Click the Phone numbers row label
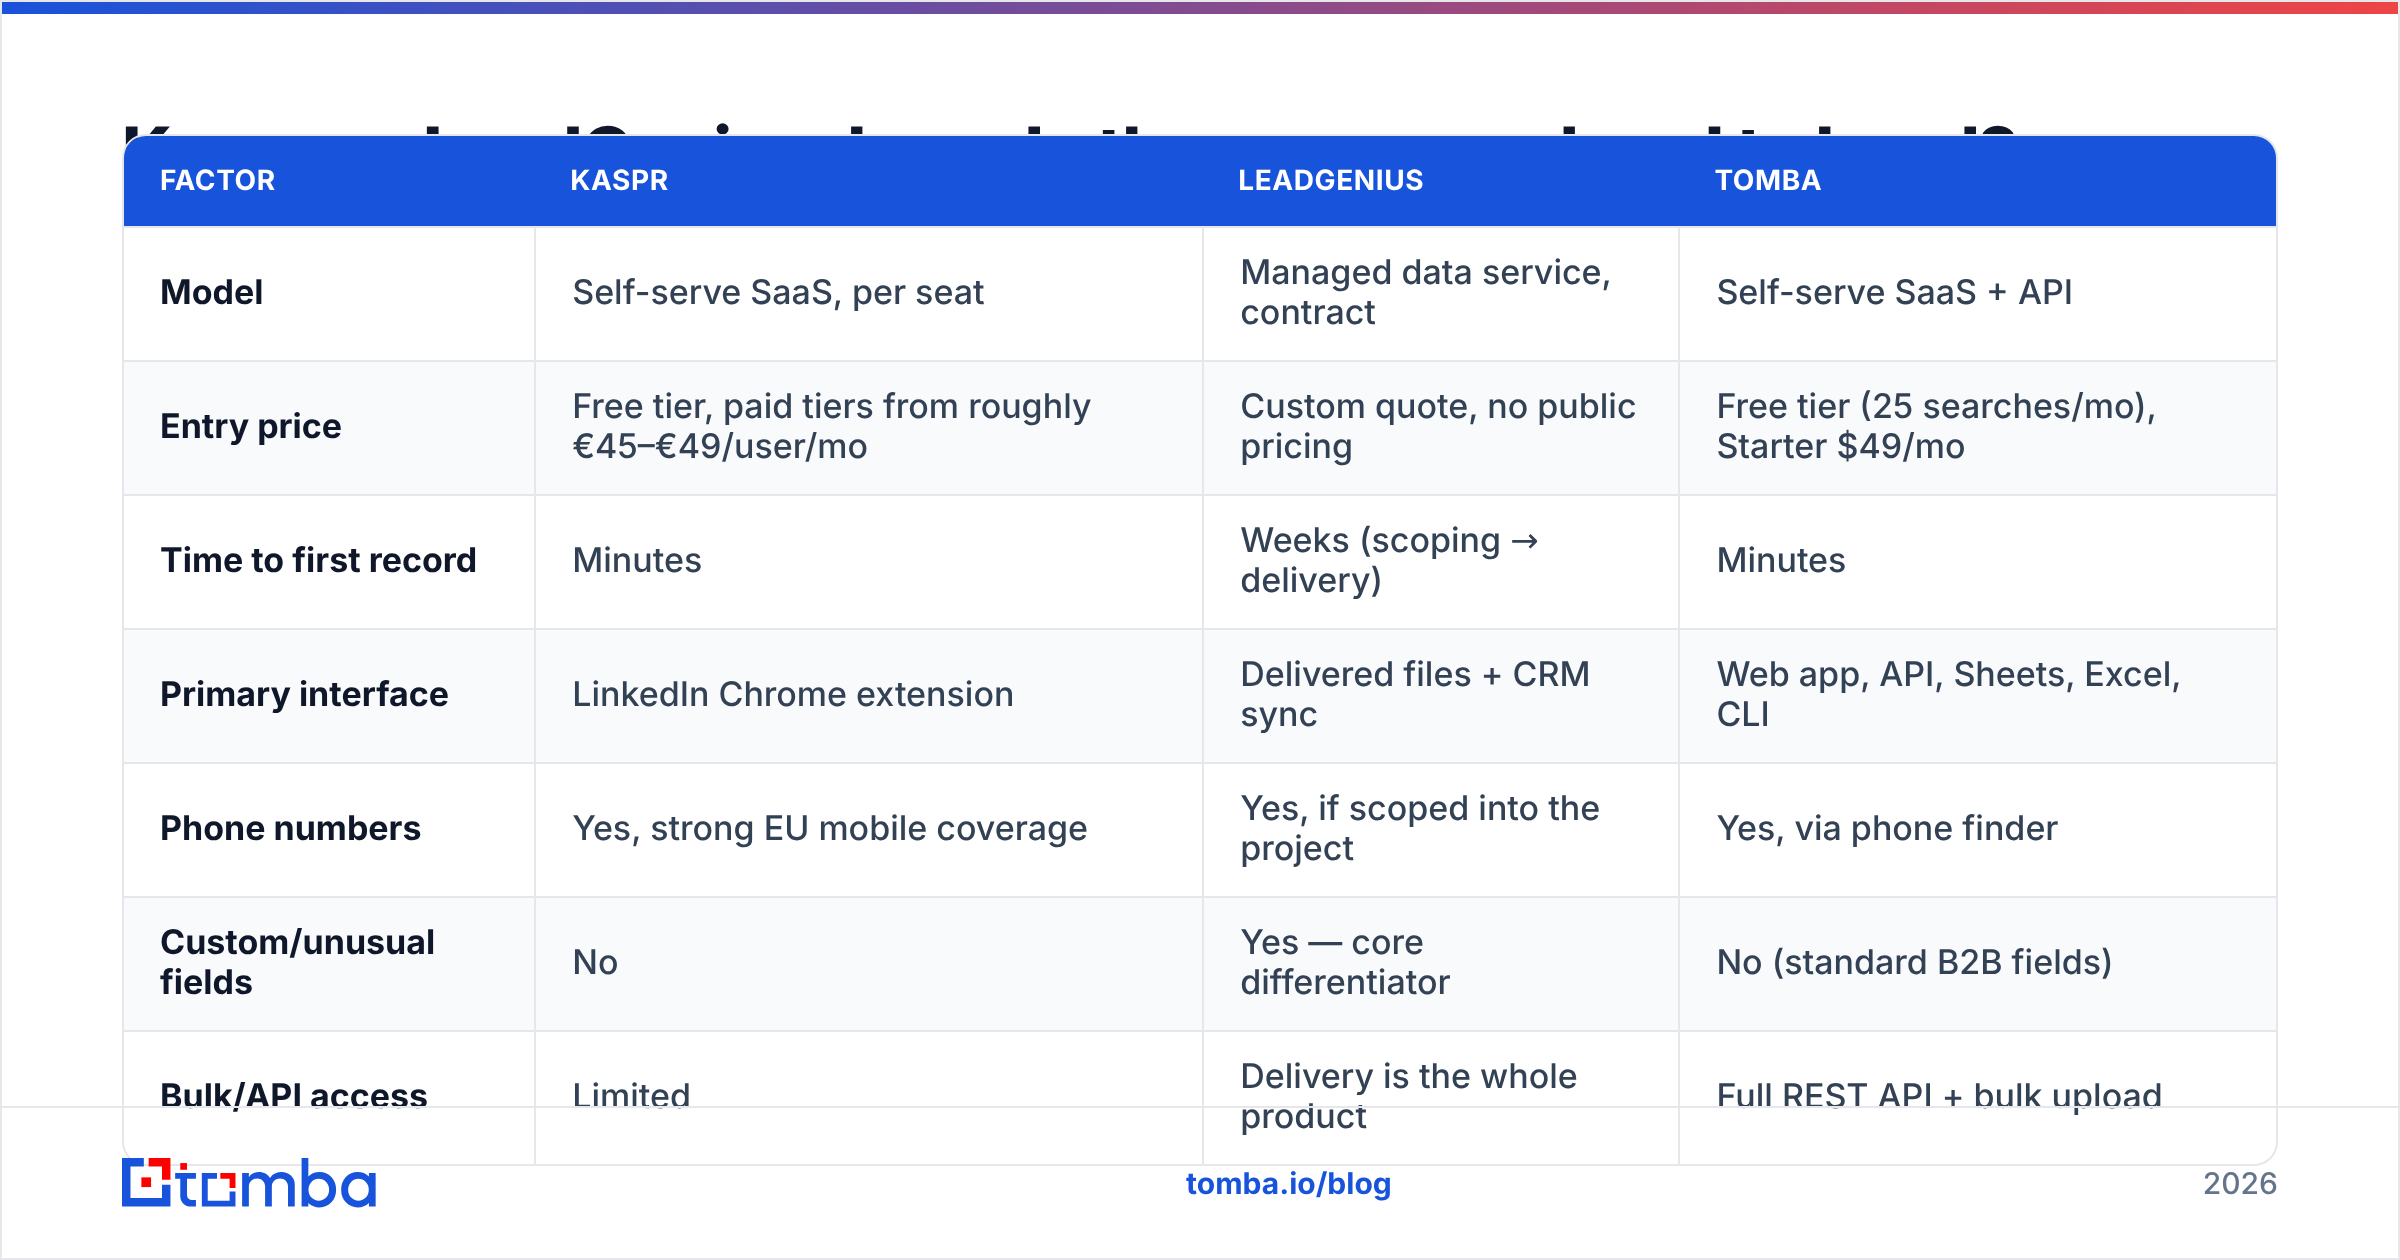 [290, 828]
